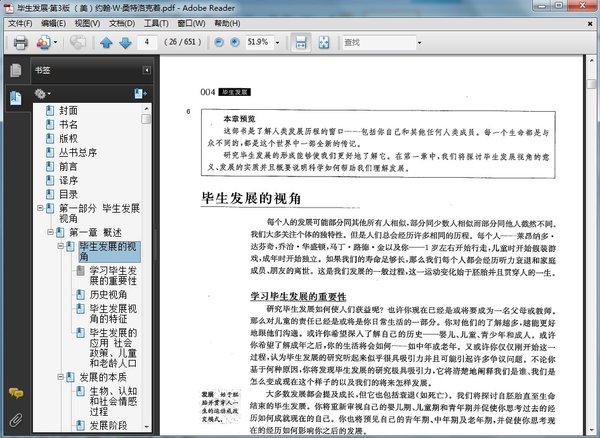Select the 发展的本质 bookmark
Image resolution: width=600 pixels, height=438 pixels.
click(103, 377)
